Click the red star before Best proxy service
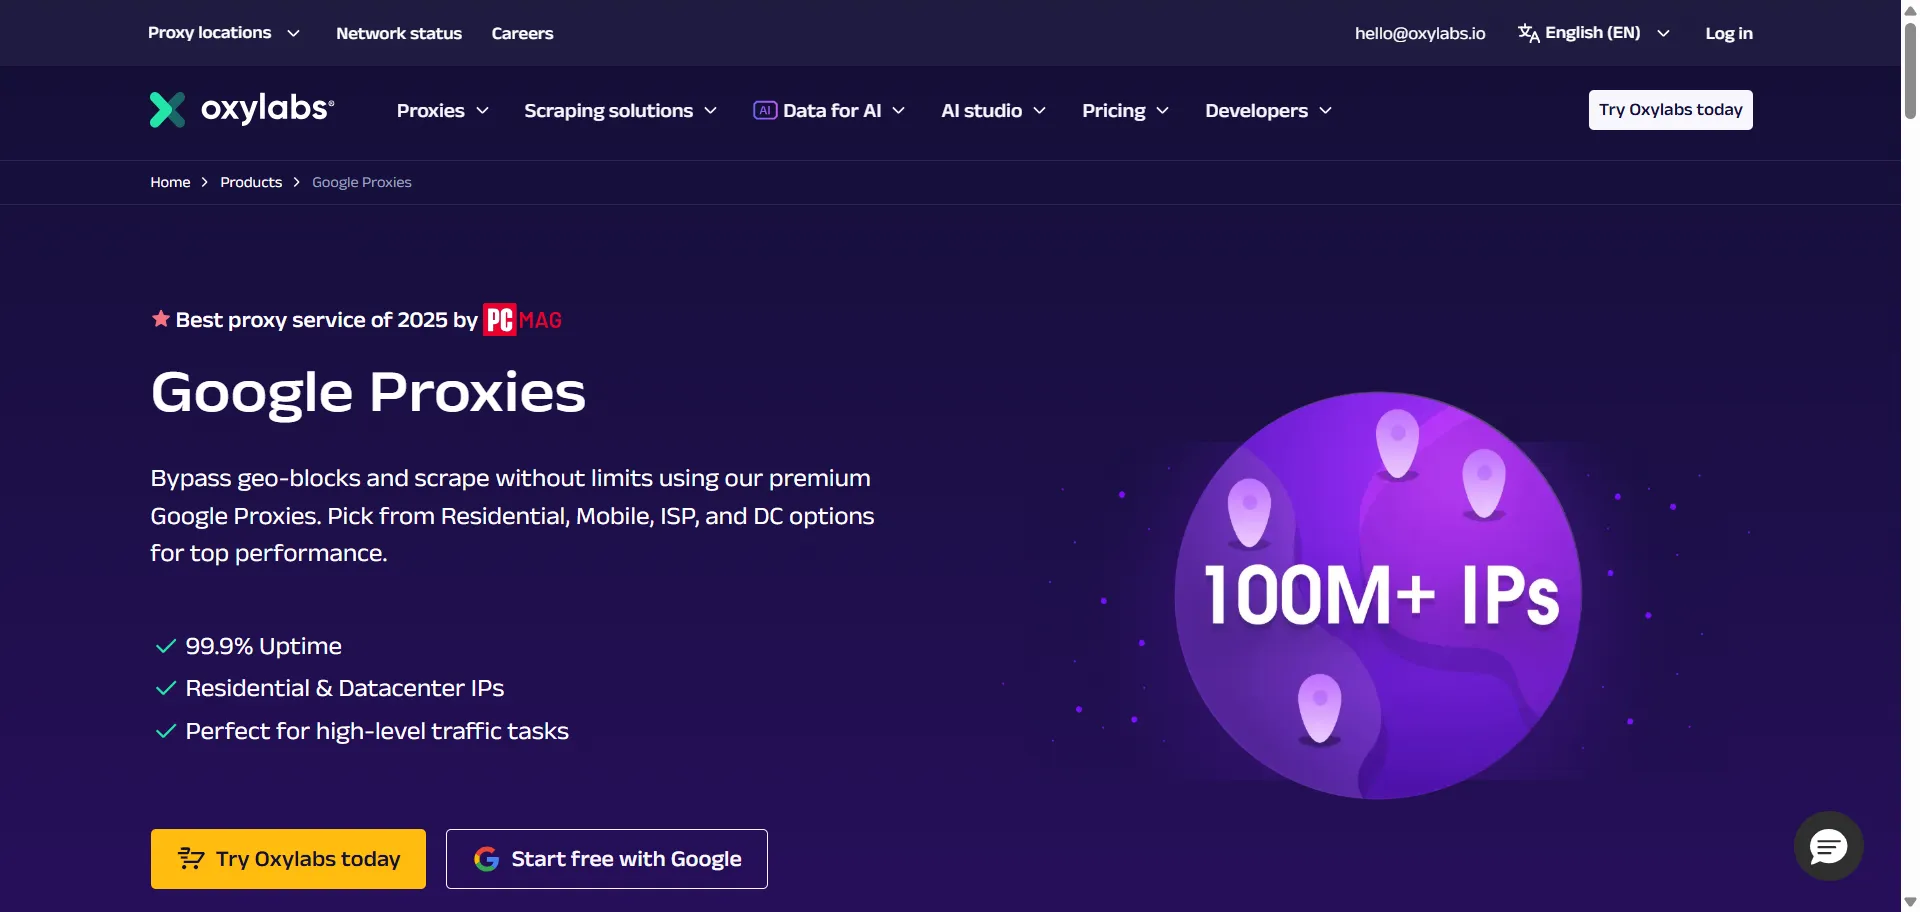 pyautogui.click(x=160, y=318)
